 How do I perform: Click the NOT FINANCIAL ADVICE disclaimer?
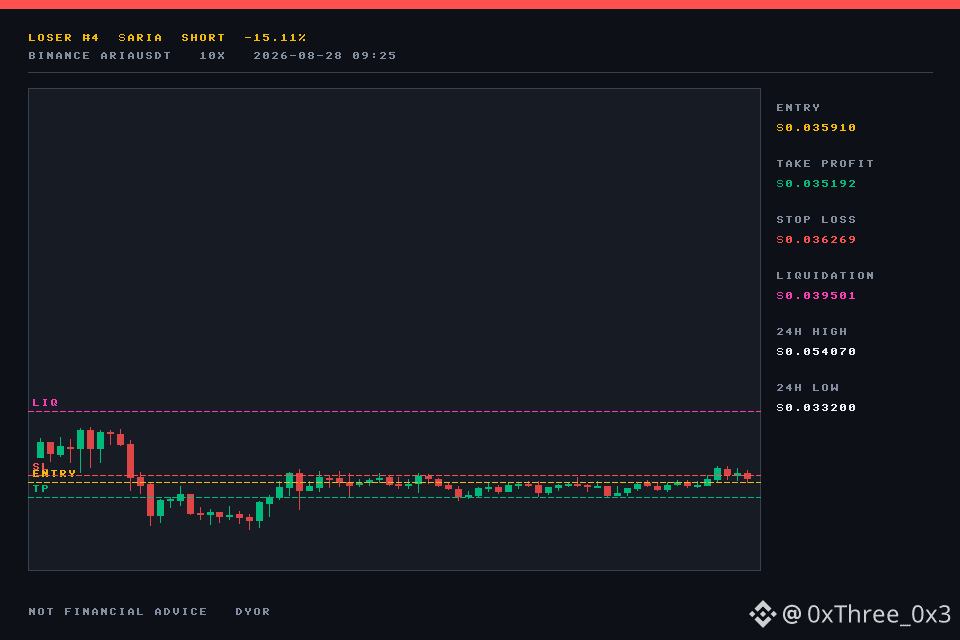(118, 612)
